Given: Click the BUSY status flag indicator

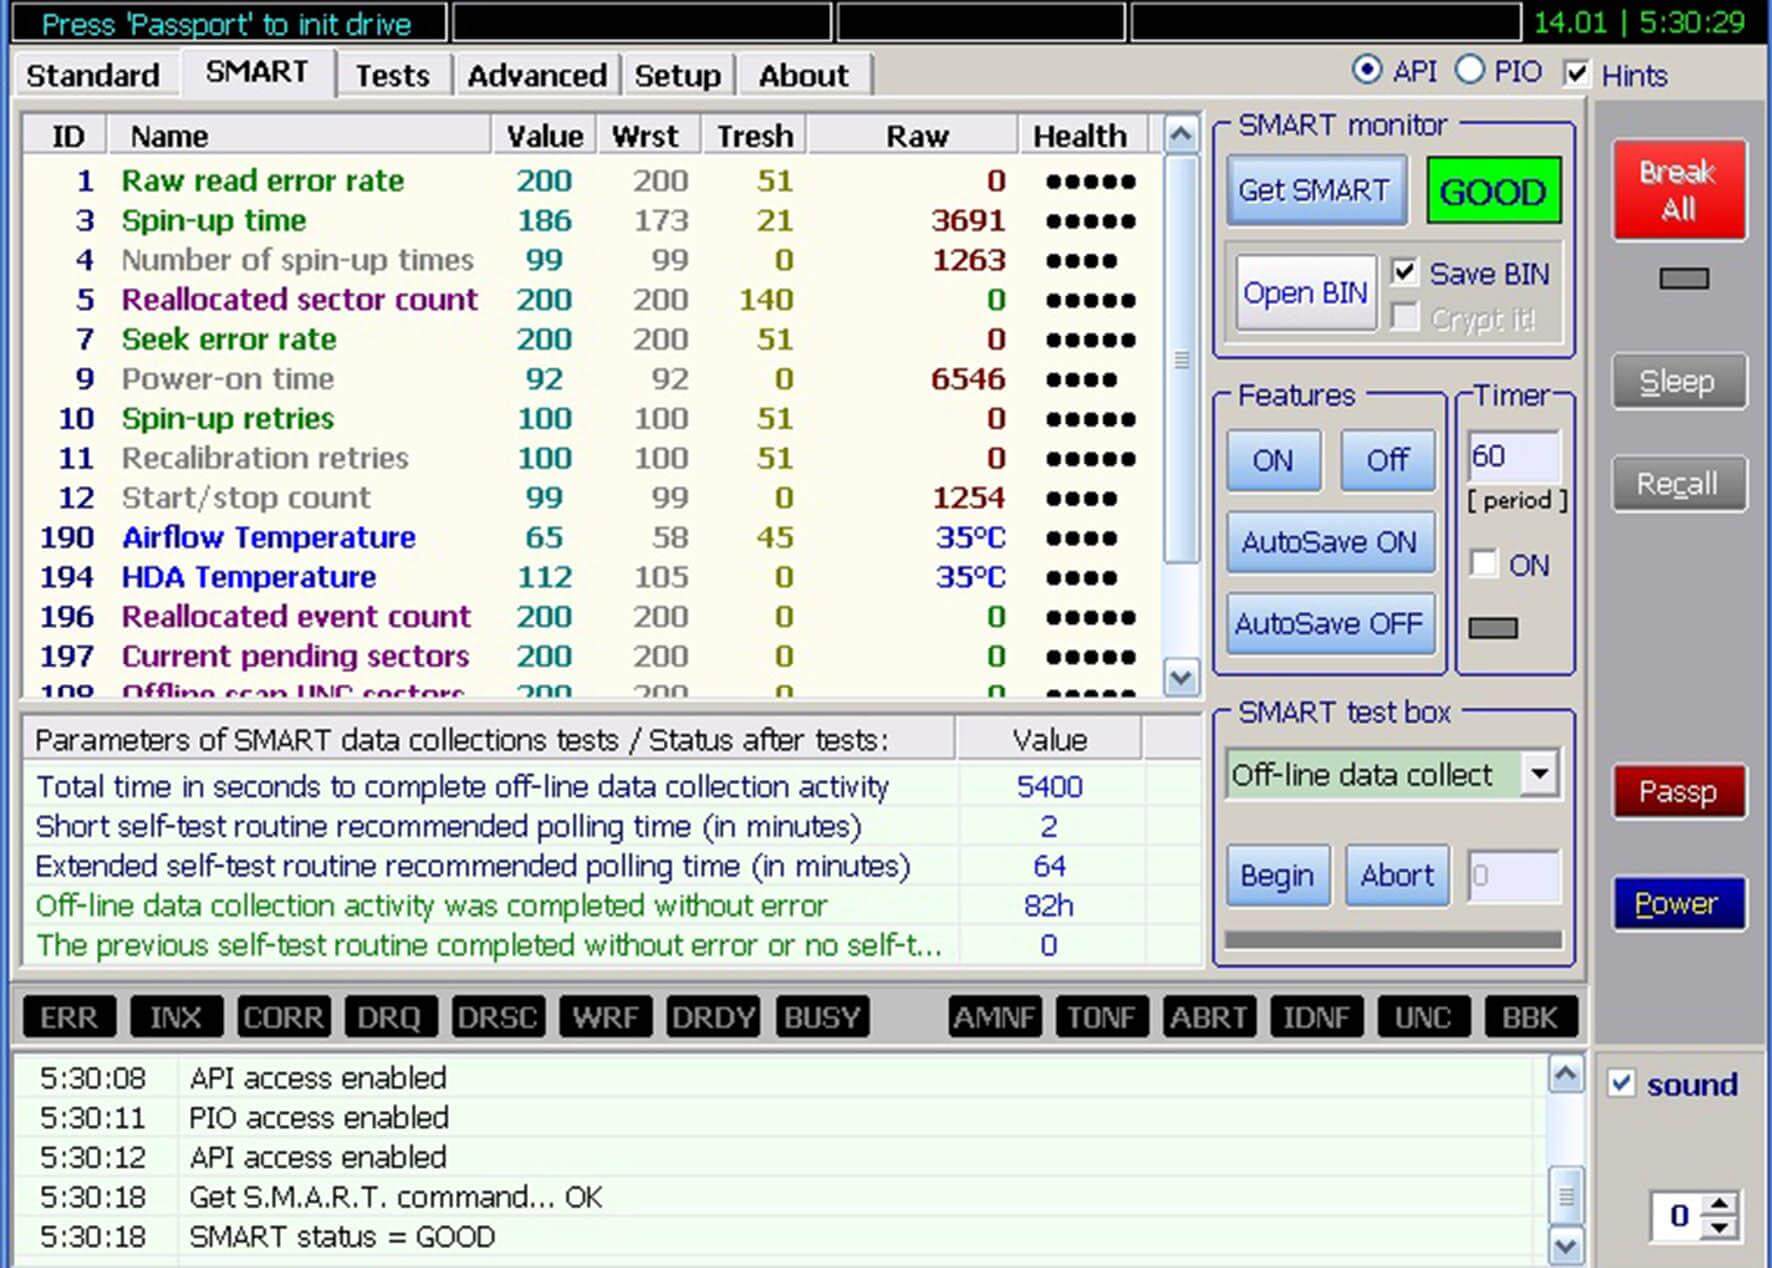Looking at the screenshot, I should [822, 1018].
